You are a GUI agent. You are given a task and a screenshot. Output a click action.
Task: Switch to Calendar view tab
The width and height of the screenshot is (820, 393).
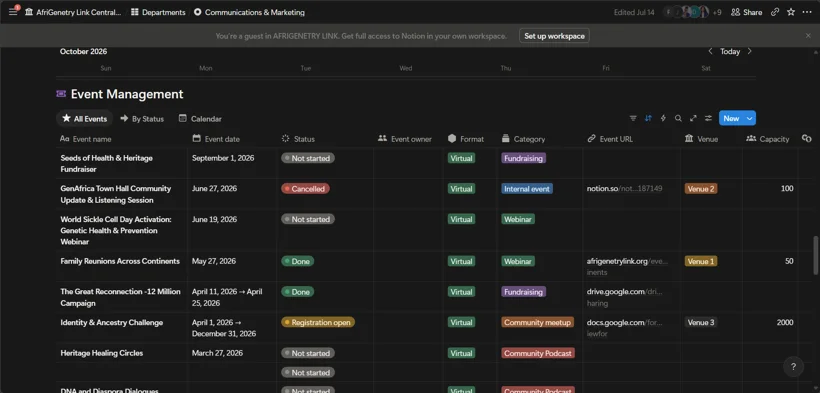[x=200, y=119]
